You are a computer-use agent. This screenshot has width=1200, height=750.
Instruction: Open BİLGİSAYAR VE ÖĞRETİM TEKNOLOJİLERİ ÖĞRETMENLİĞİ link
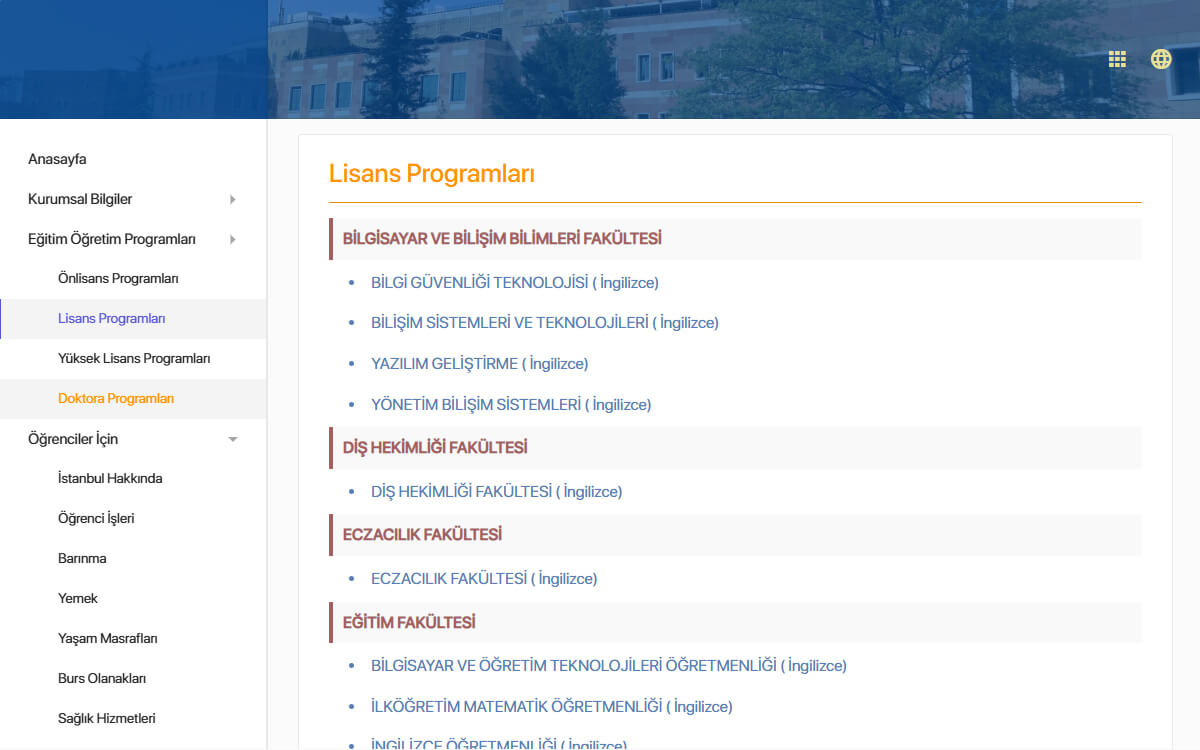click(x=609, y=666)
